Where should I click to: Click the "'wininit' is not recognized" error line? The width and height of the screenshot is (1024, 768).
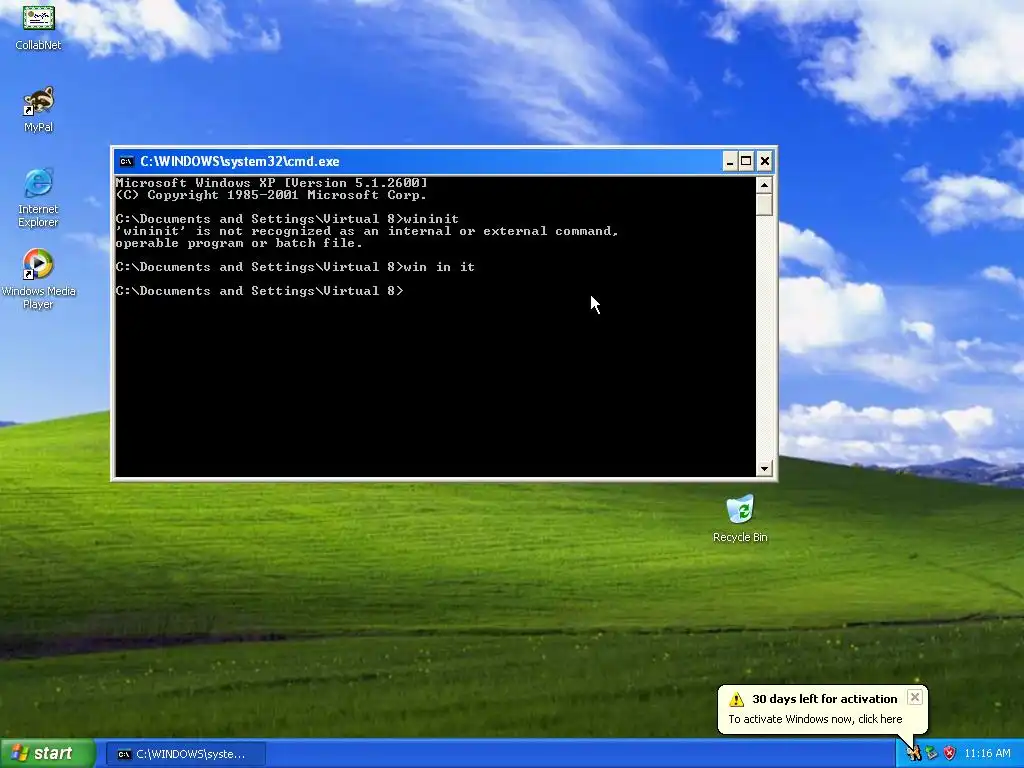[x=367, y=231]
